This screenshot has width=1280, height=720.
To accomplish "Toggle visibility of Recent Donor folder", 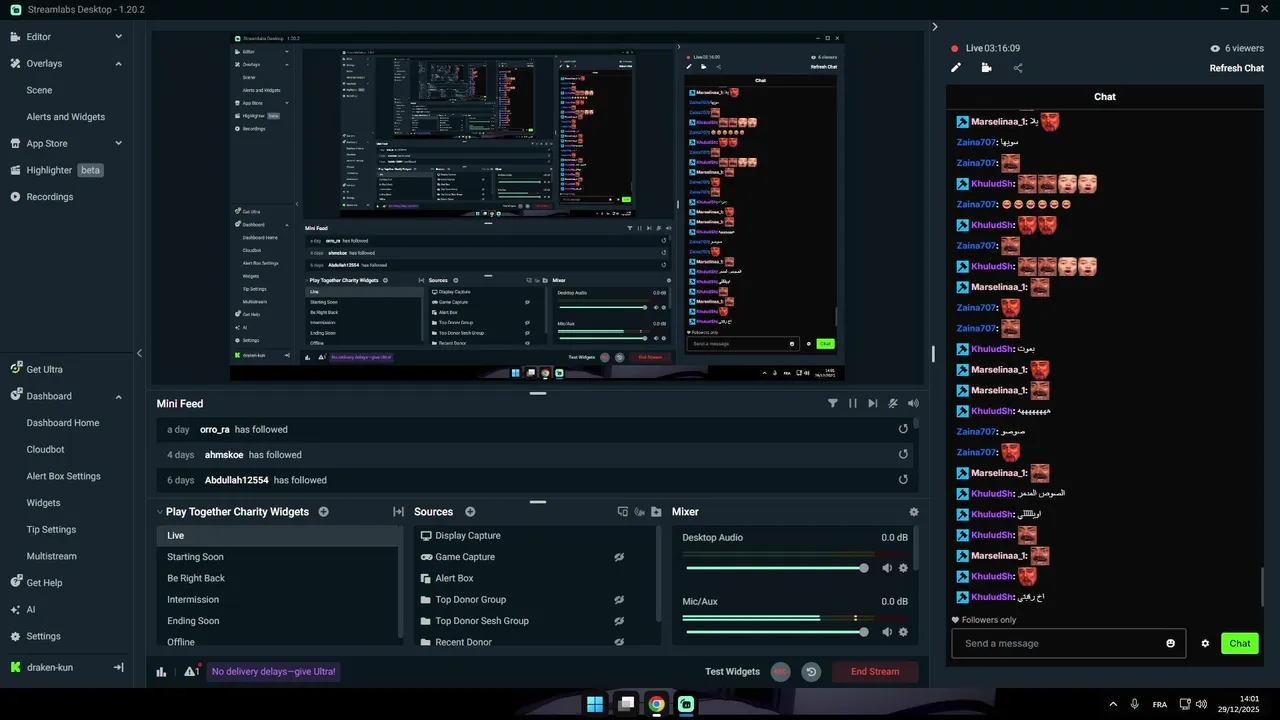I will tap(619, 642).
